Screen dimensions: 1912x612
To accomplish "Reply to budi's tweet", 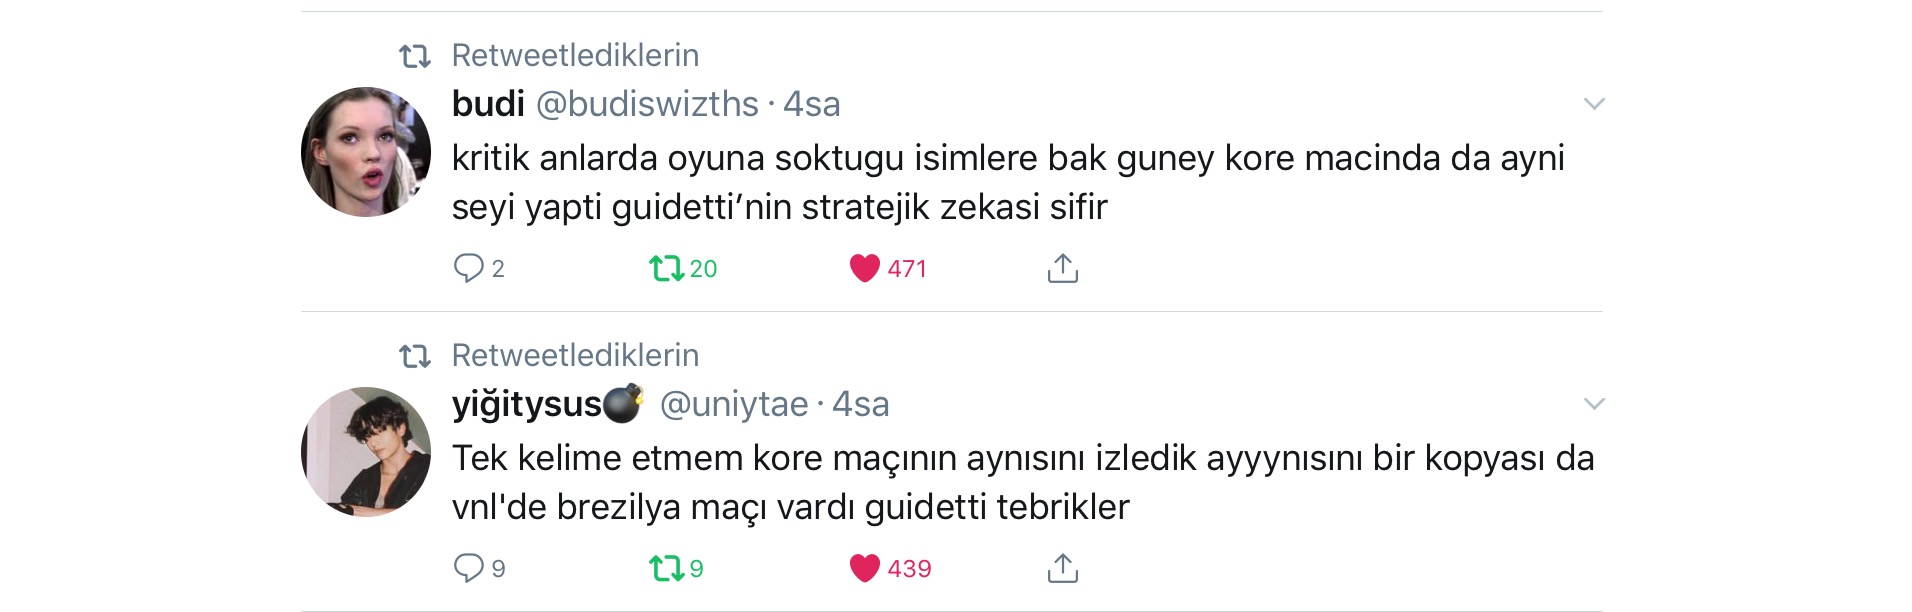I will 468,268.
